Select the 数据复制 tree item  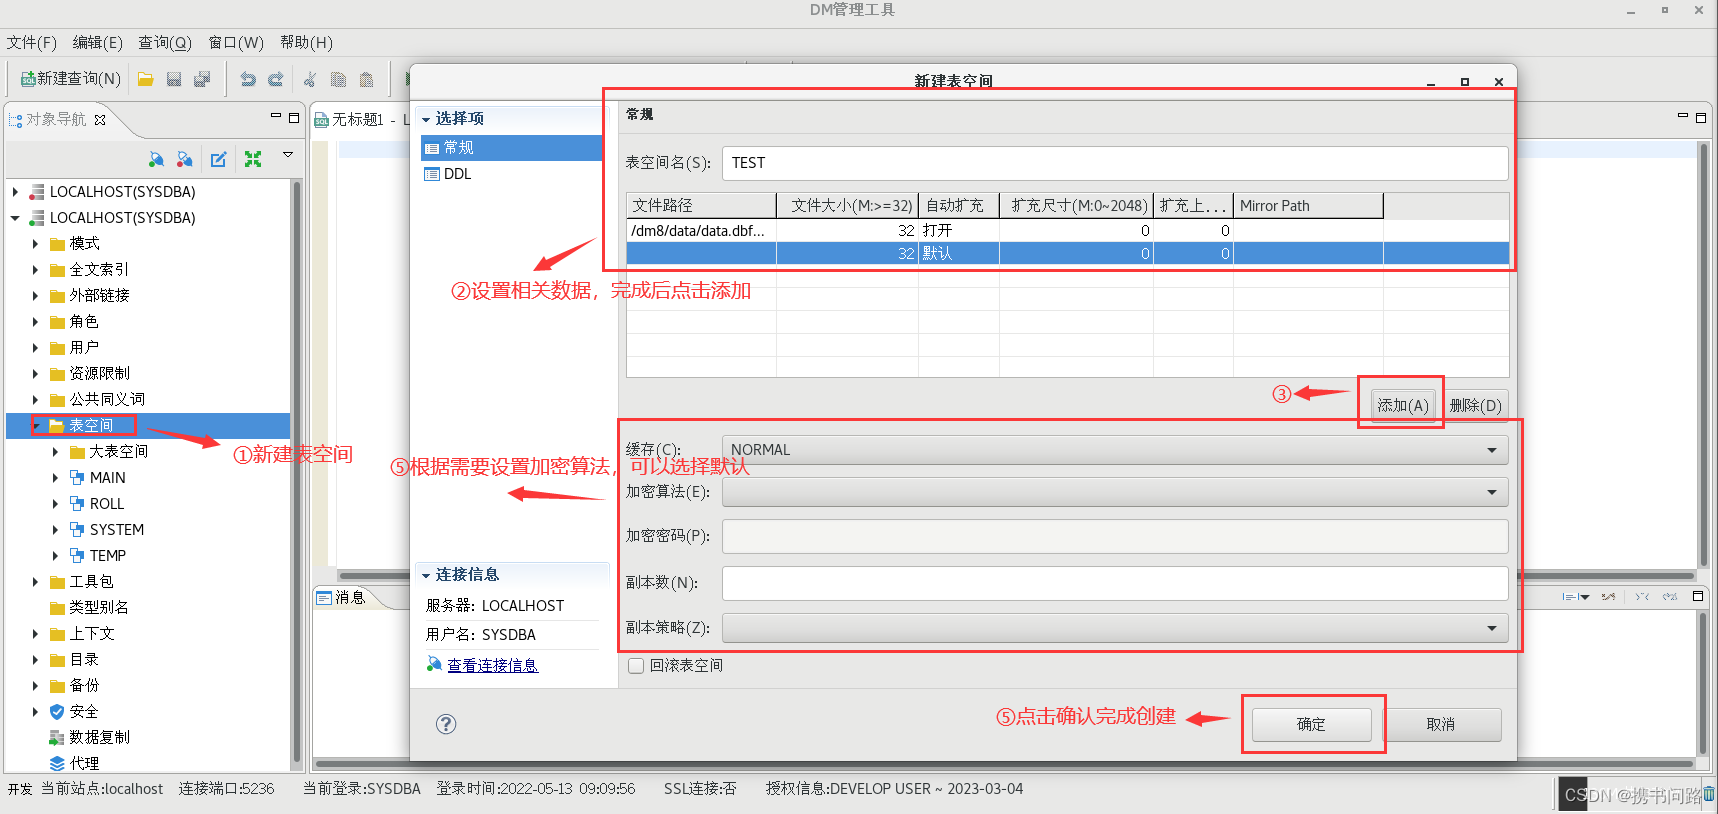pos(99,738)
